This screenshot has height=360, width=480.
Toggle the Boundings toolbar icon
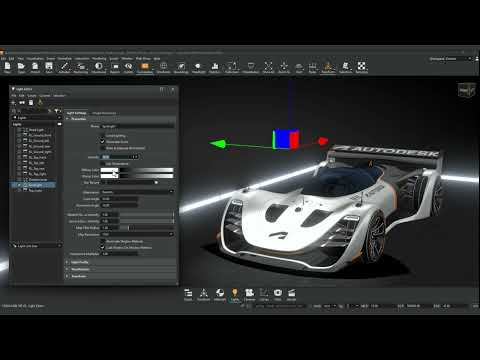181,67
